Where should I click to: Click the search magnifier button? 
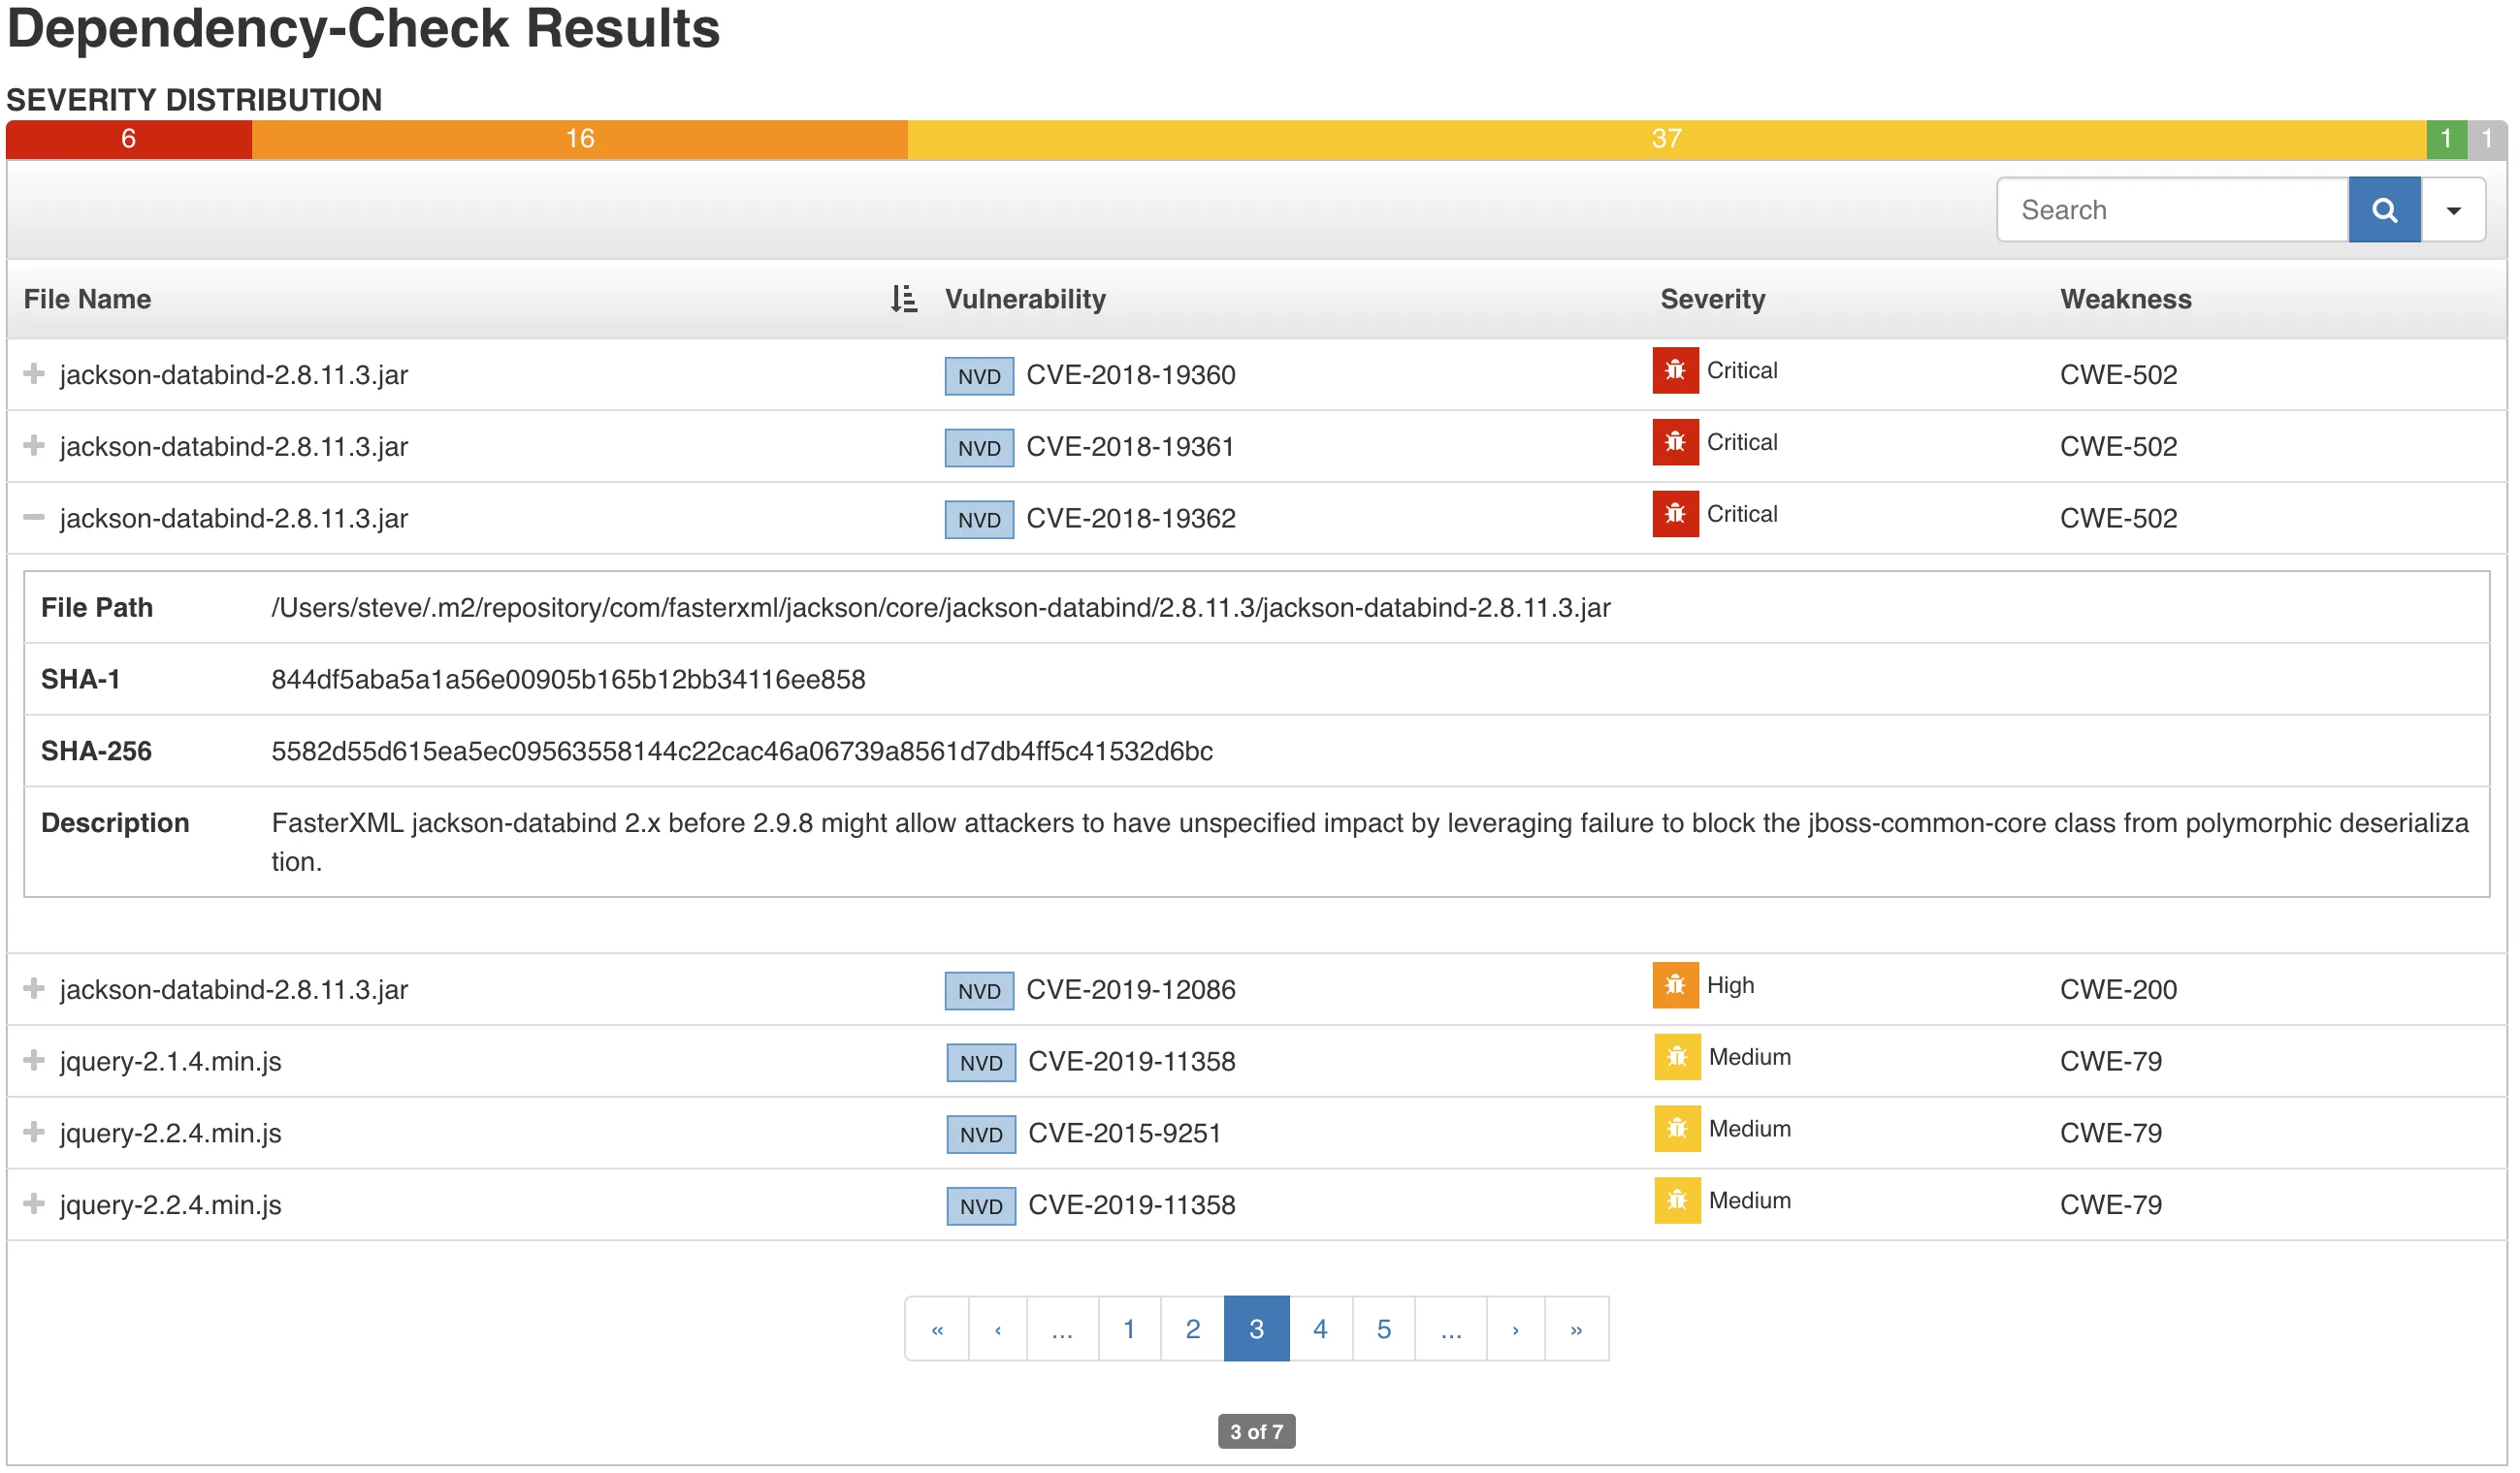2385,209
